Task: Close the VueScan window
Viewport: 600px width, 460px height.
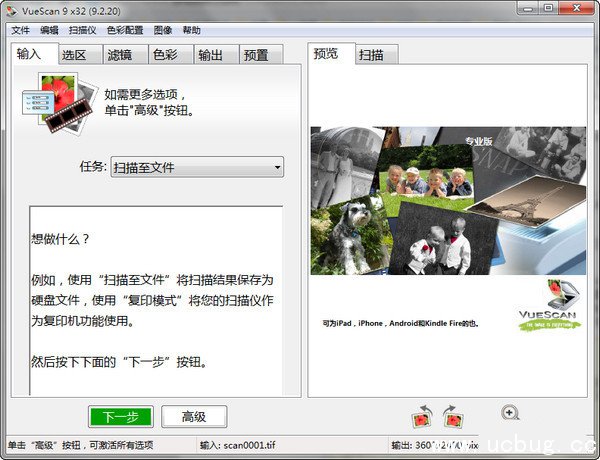Action: 577,8
